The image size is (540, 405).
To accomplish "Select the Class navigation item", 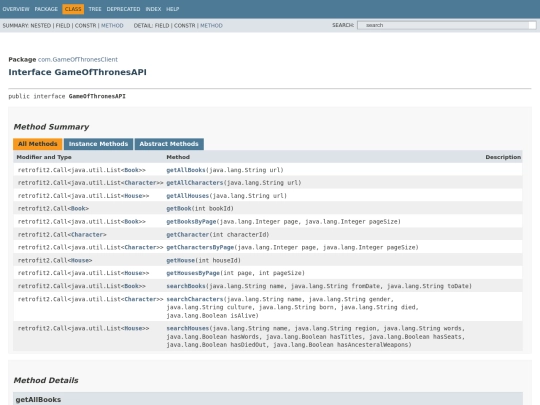I will (73, 9).
